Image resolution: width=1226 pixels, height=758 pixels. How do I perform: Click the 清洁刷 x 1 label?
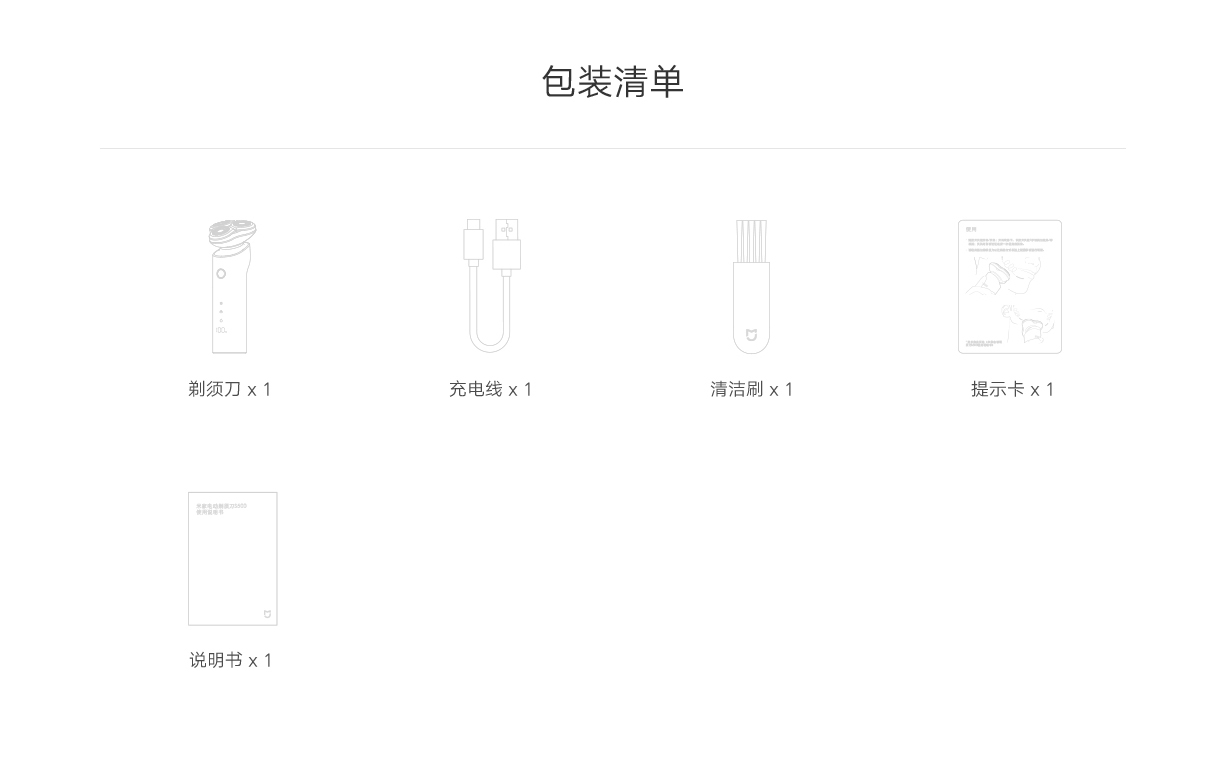752,389
